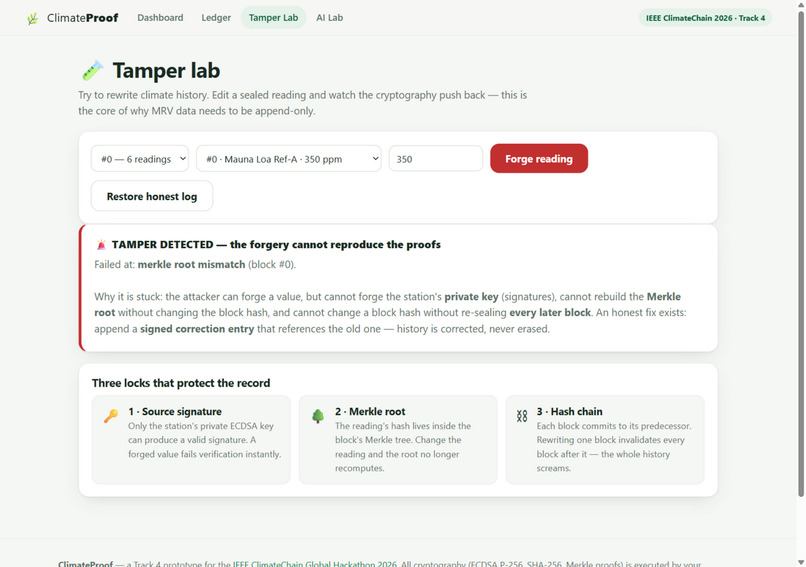This screenshot has height=567, width=806.
Task: Click the tree icon for Merkle root
Action: (x=318, y=416)
